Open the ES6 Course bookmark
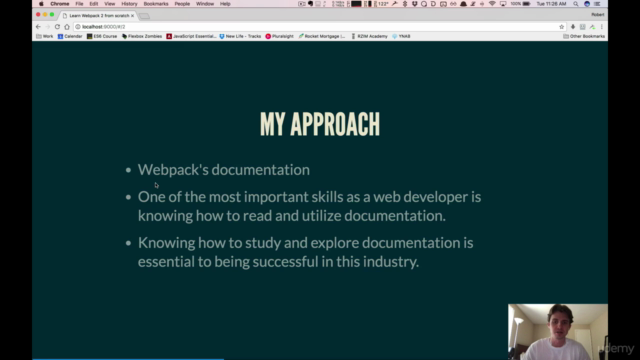Viewport: 640px width, 360px height. [102, 36]
